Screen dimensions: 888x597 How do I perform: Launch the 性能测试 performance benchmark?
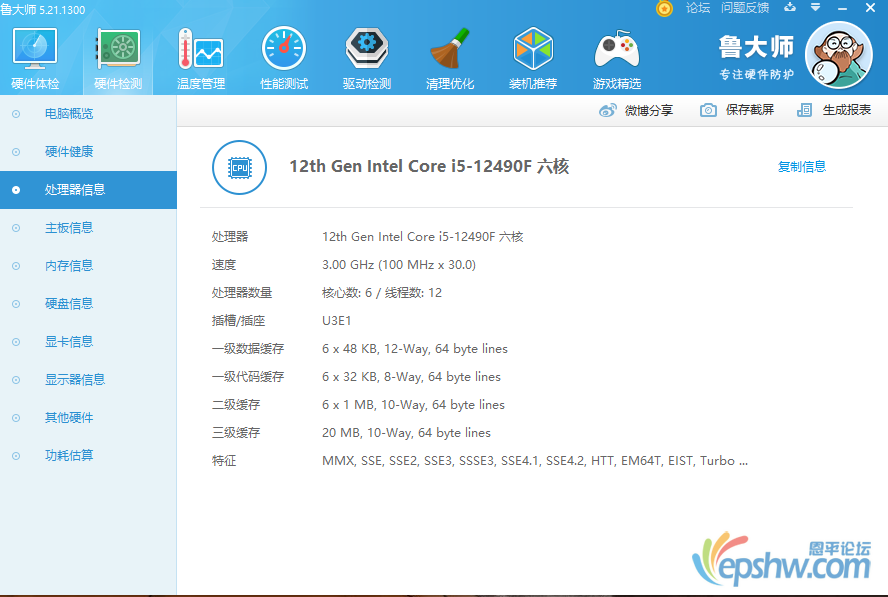(284, 59)
